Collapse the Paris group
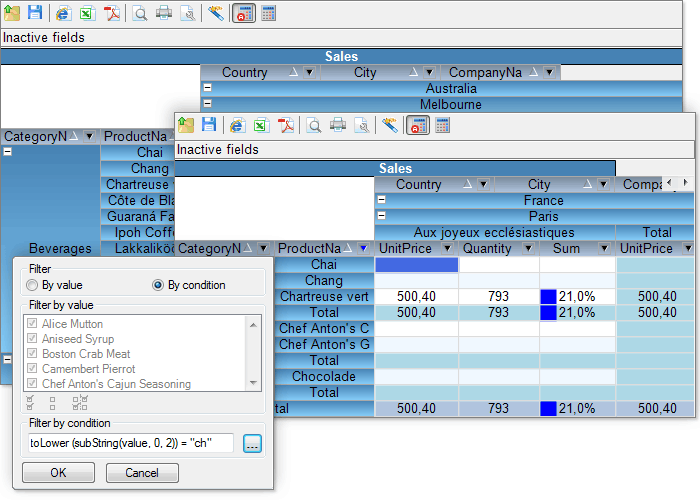Screen dimensions: 700x500 coord(382,216)
